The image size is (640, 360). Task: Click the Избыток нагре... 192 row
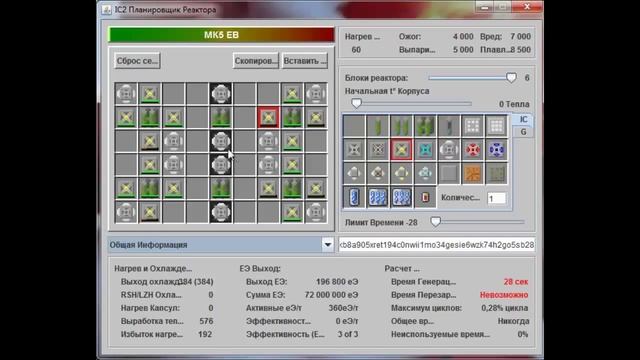[x=166, y=334]
